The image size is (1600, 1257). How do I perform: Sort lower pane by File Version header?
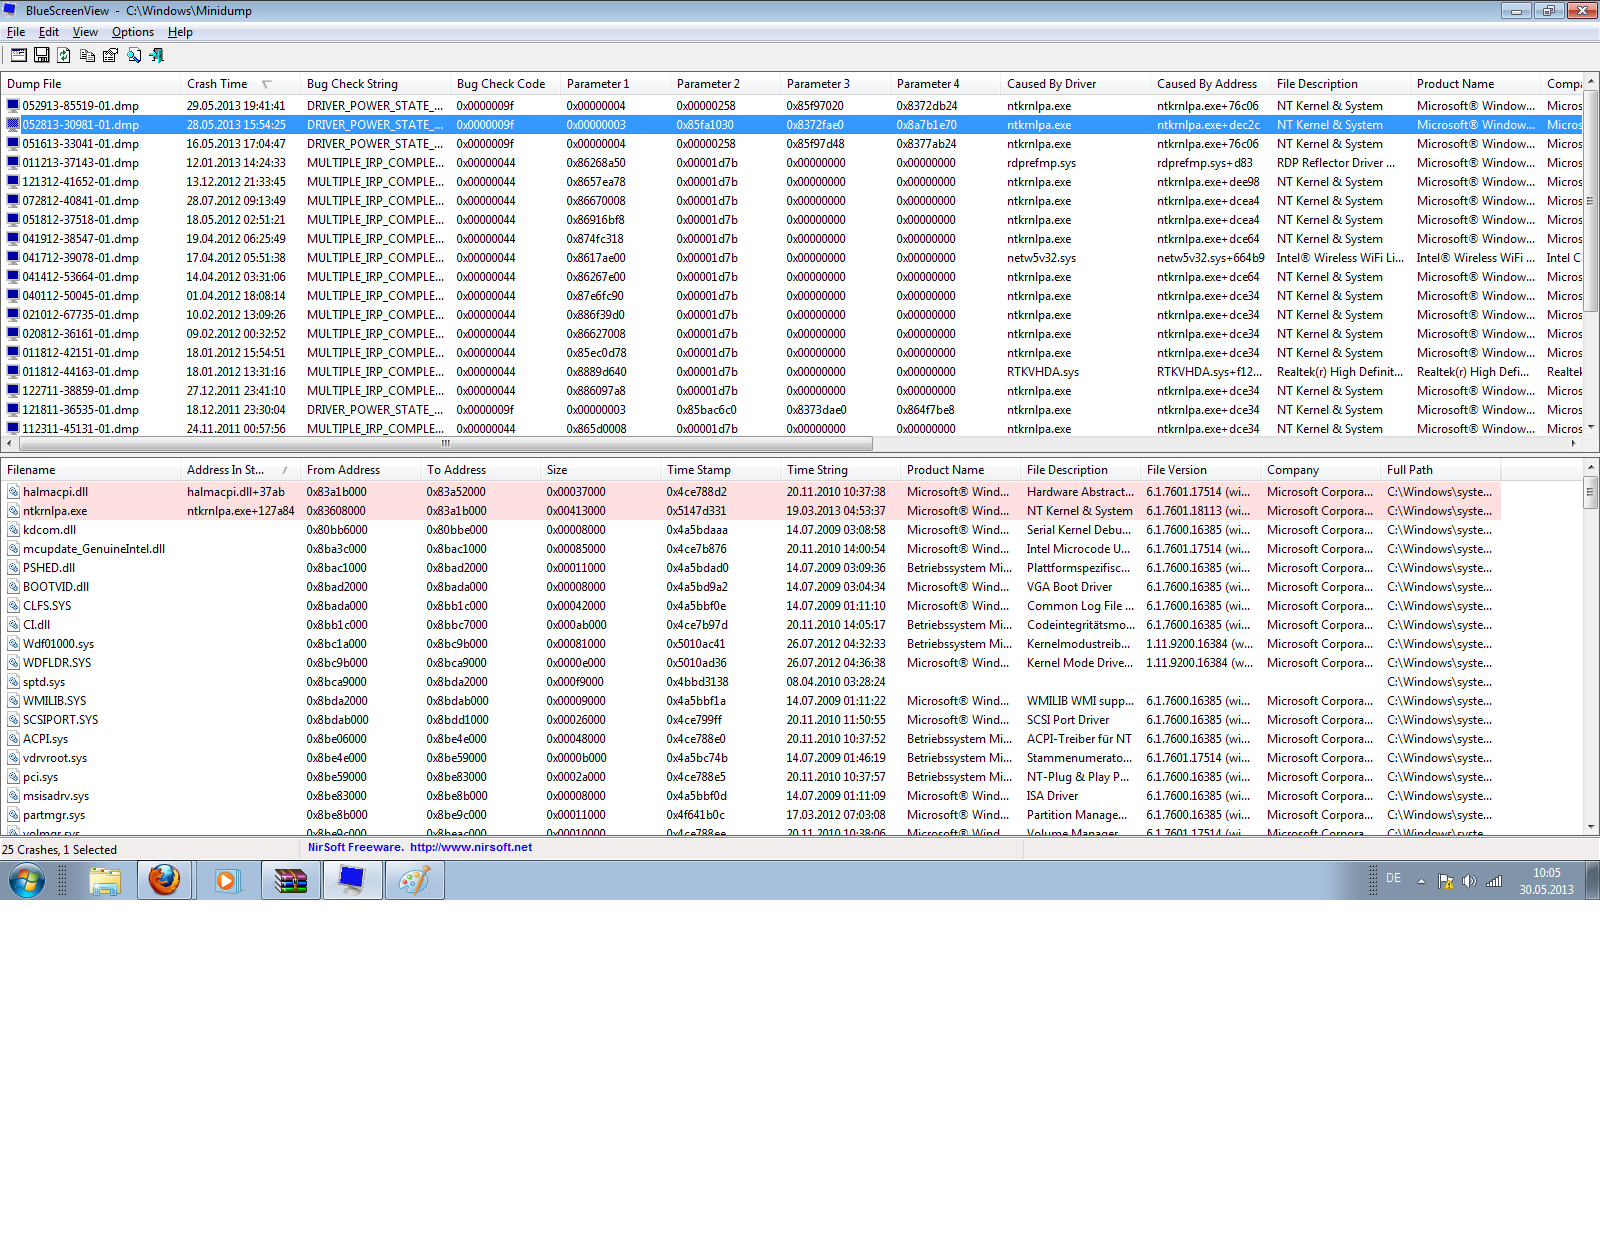coord(1200,470)
